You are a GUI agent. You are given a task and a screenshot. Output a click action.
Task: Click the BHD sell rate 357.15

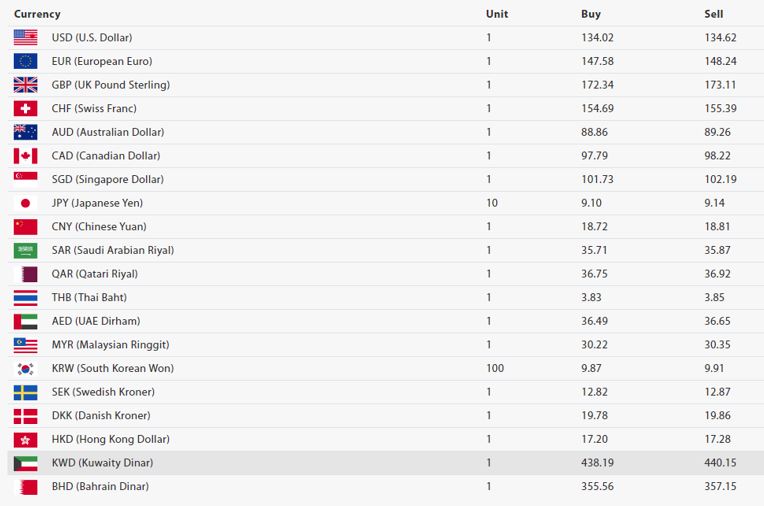click(x=720, y=486)
